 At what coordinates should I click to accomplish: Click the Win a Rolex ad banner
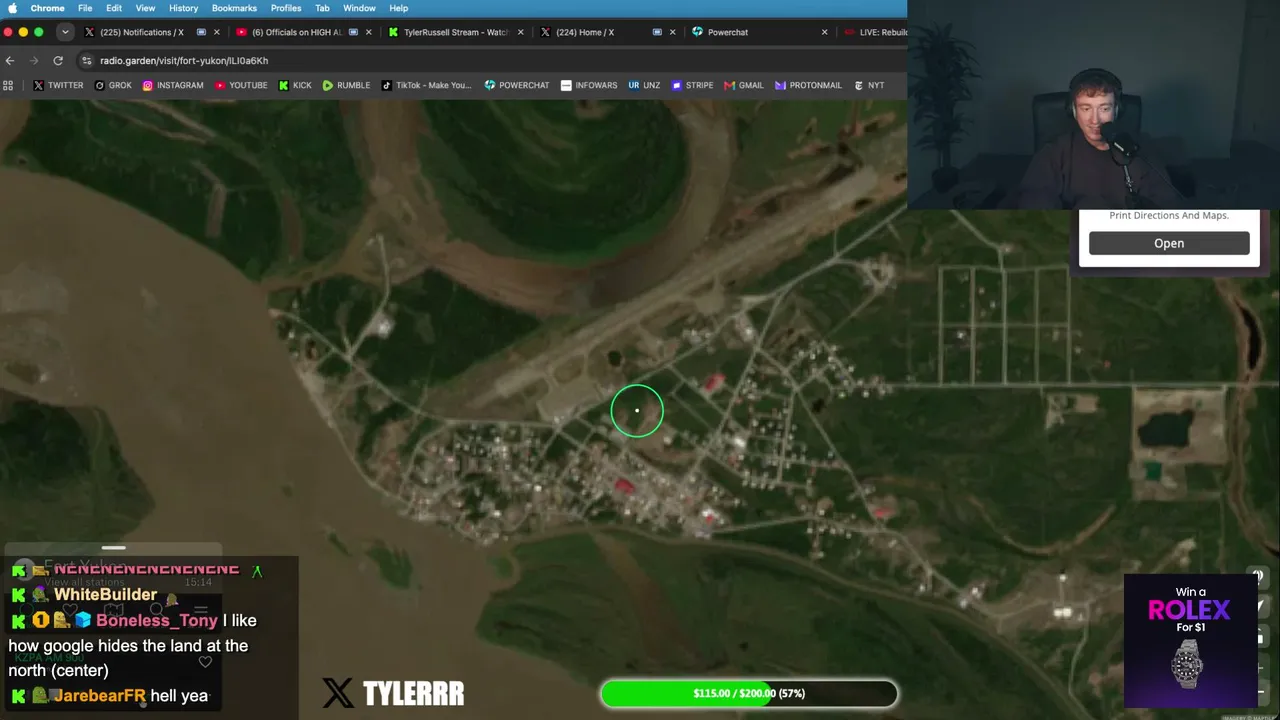pos(1190,640)
